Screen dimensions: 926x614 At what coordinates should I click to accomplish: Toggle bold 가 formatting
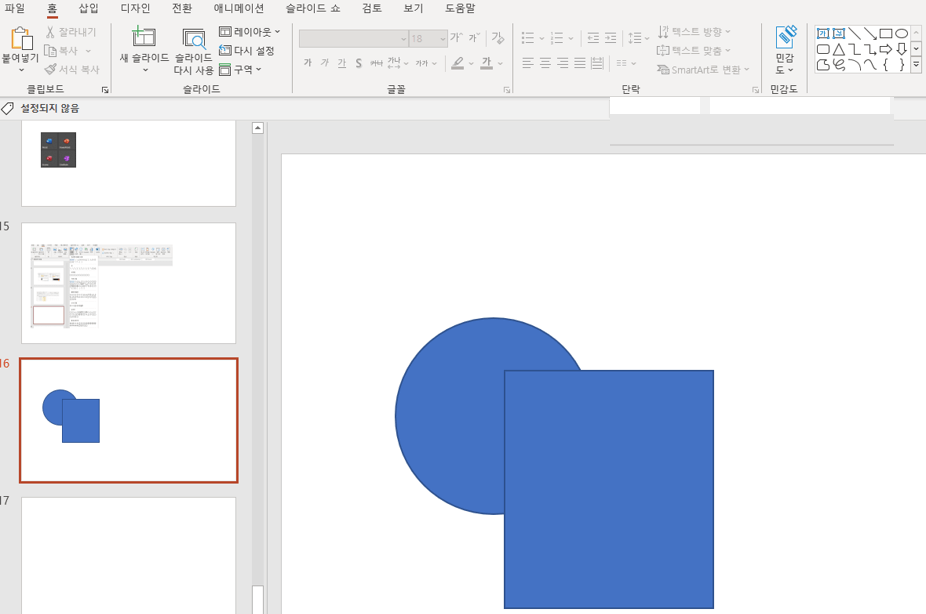tap(308, 63)
